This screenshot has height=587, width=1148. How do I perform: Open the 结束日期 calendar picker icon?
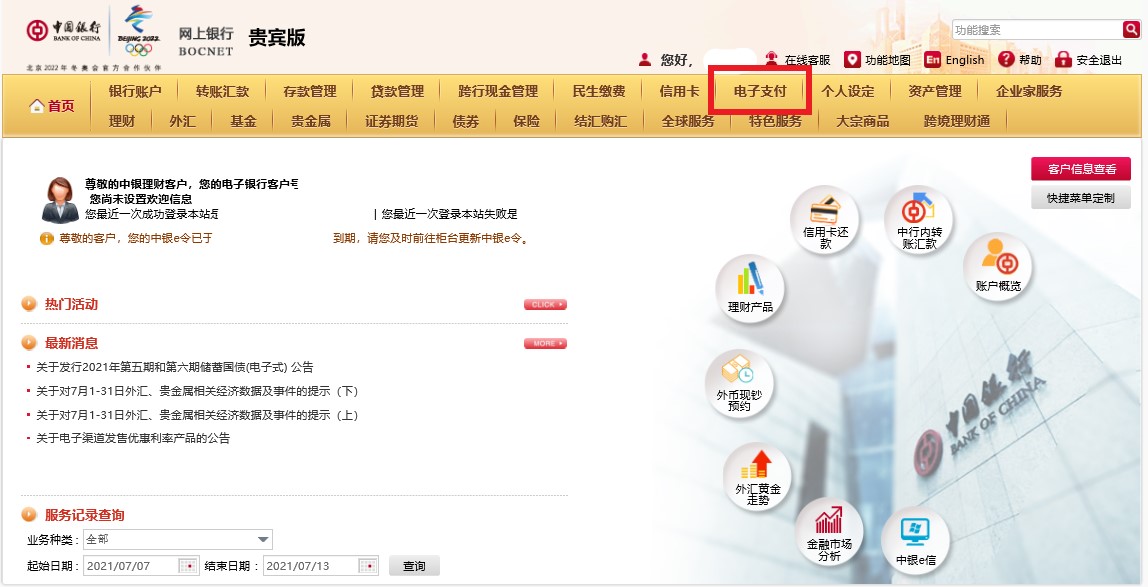point(368,566)
